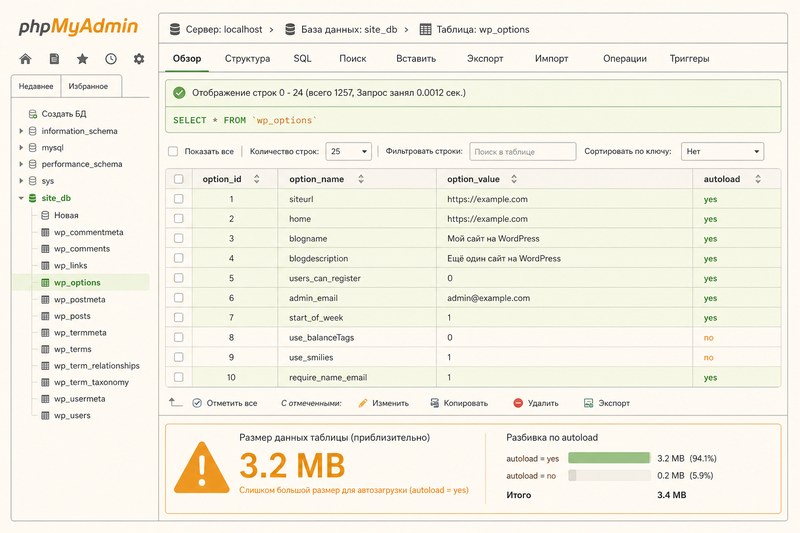Click the favorites star icon
The height and width of the screenshot is (533, 800).
tap(82, 59)
